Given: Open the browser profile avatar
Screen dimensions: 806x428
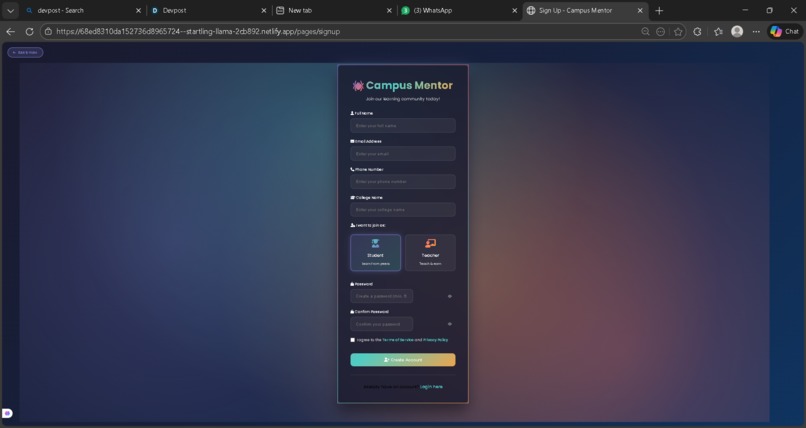Looking at the screenshot, I should (x=737, y=31).
